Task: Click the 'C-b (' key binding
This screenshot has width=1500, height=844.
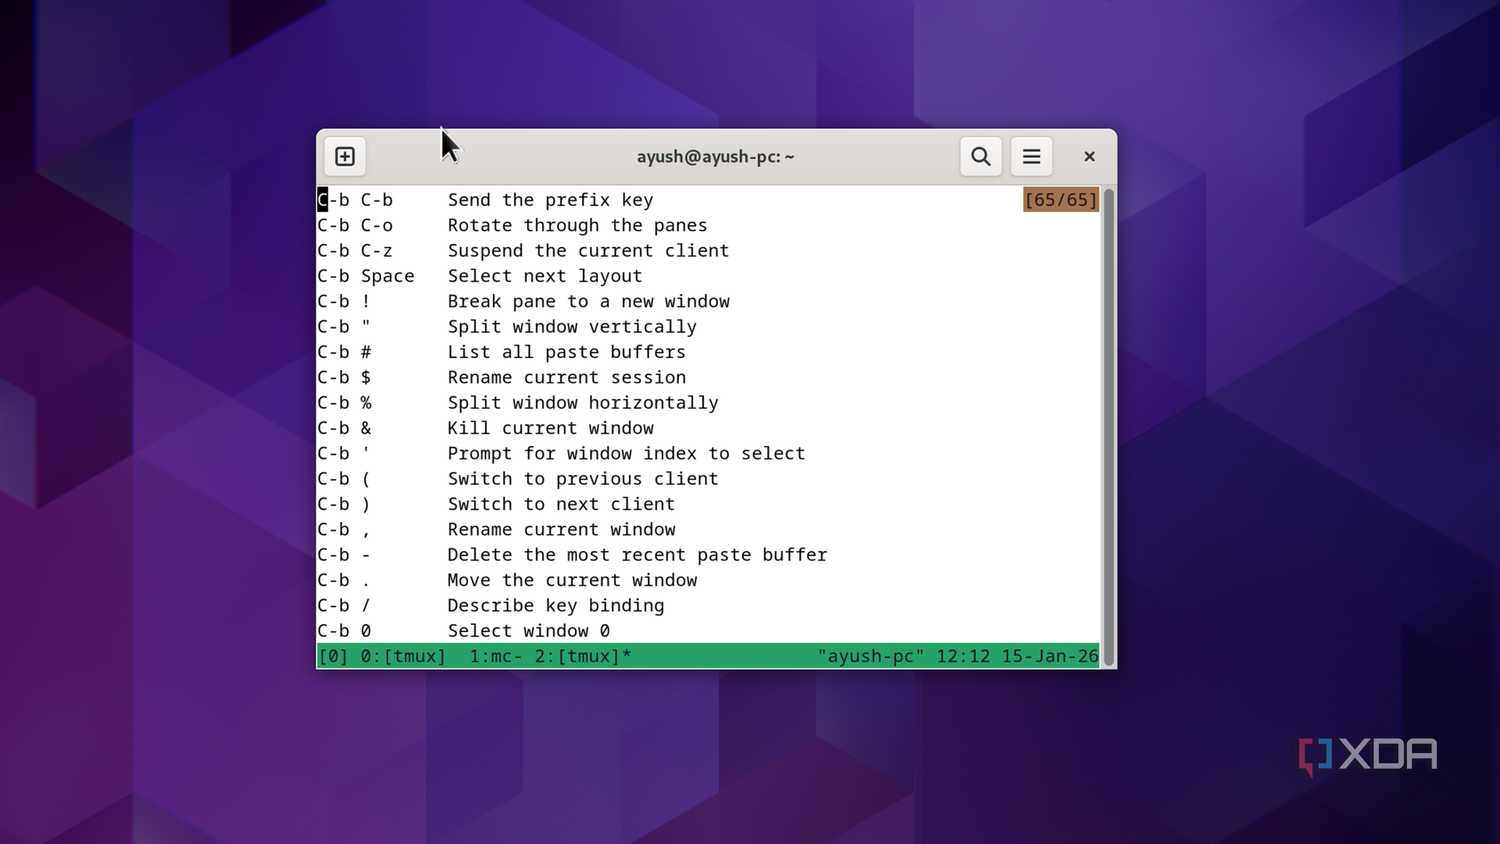Action: tap(344, 478)
